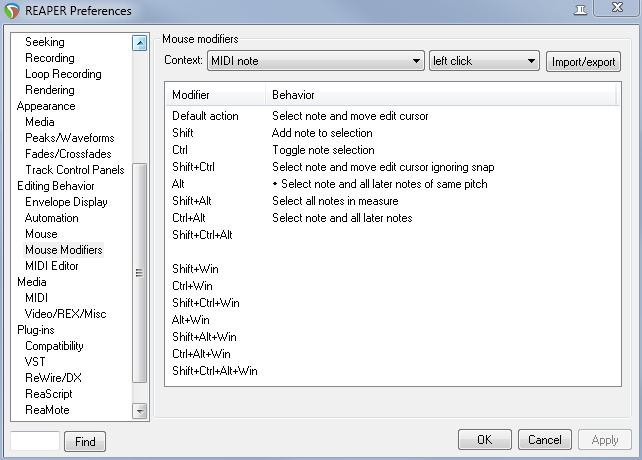Click the pin icon in title bar
Screen dimensions: 642x460
(x=580, y=9)
